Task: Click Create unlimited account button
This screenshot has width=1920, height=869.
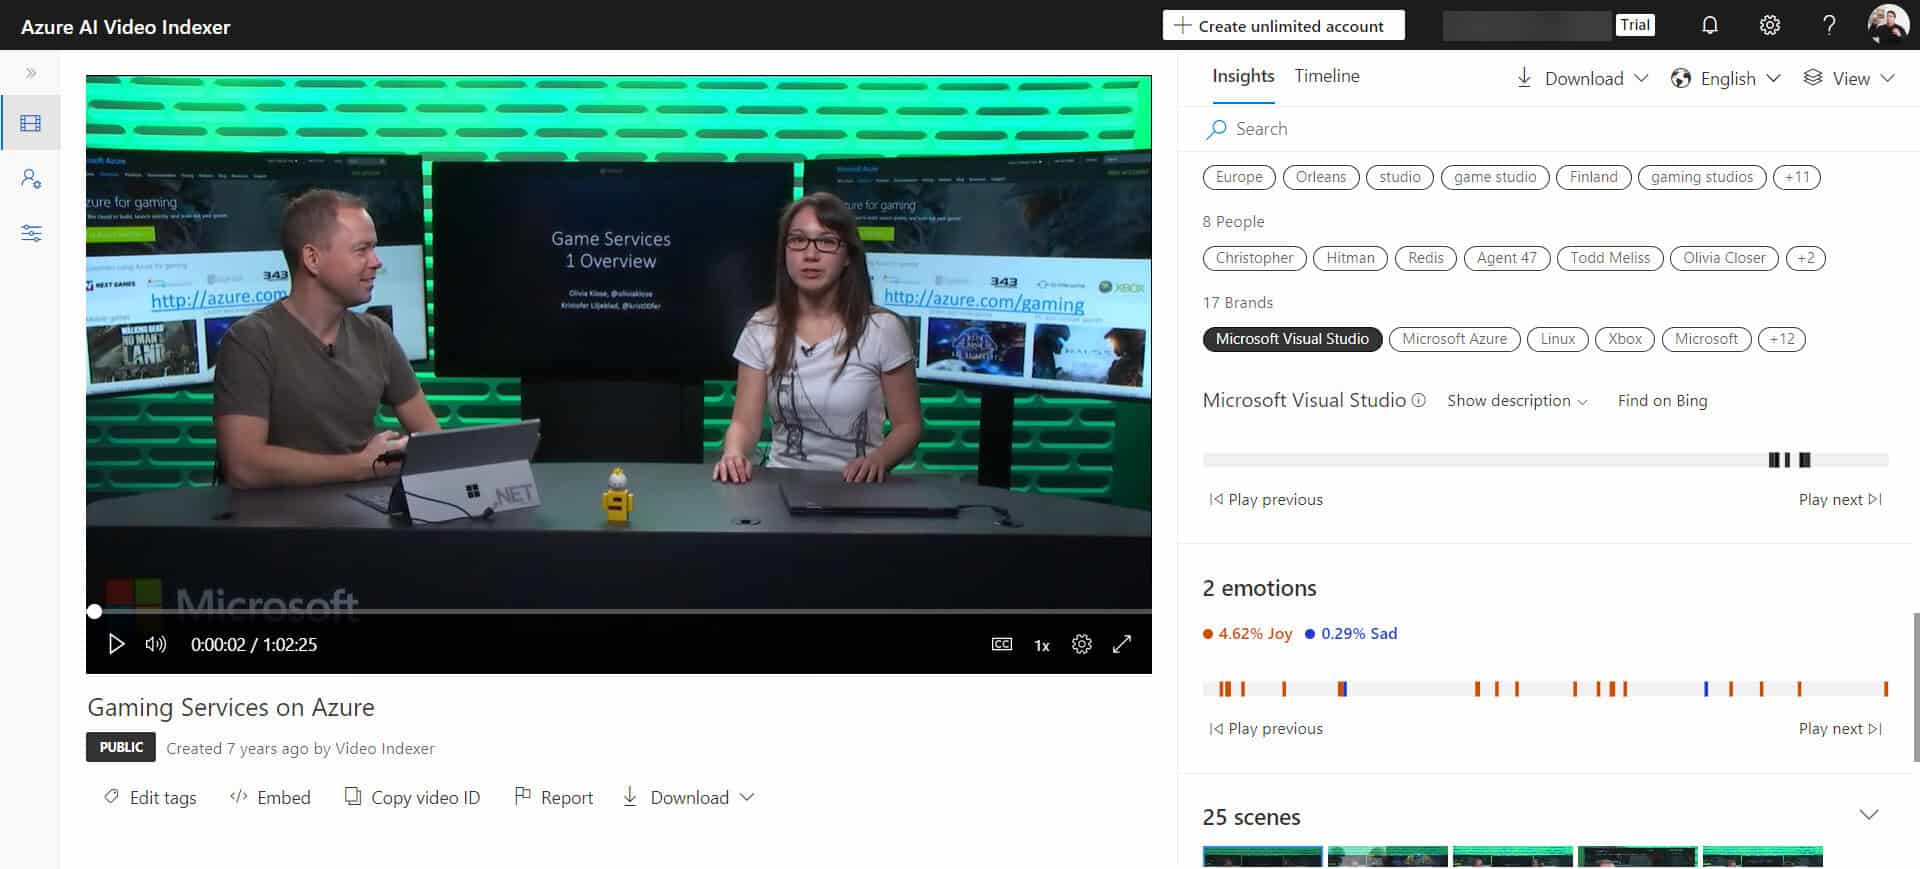Action: pos(1283,26)
